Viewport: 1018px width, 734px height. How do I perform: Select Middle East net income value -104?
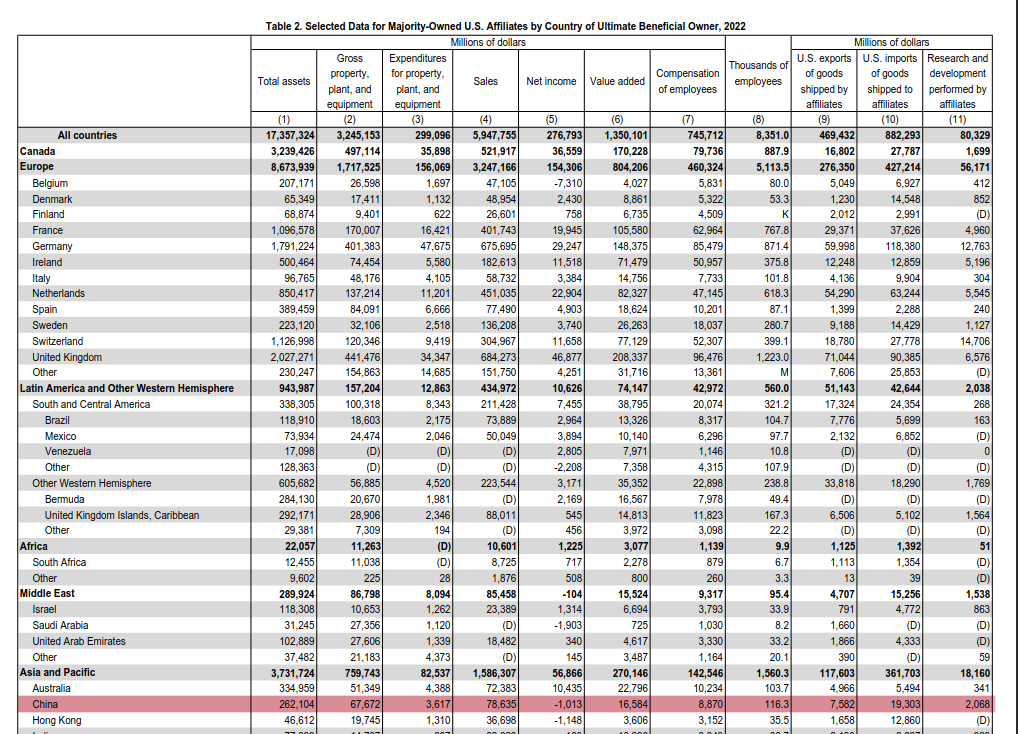[572, 594]
